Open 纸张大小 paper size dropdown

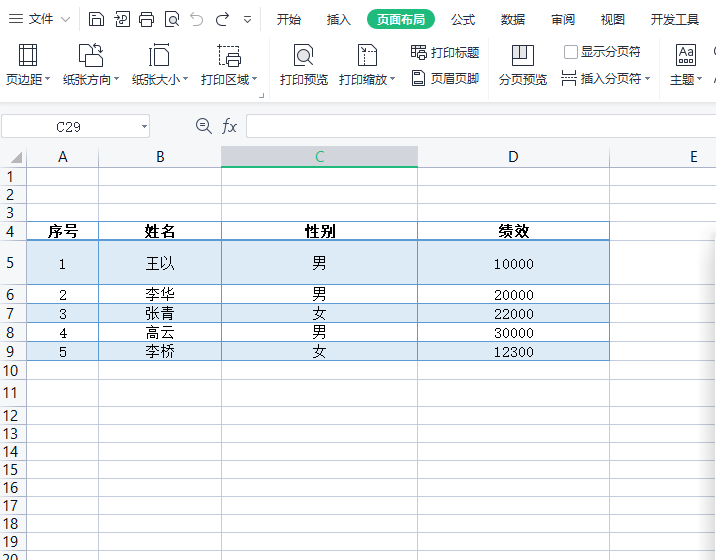coord(160,65)
